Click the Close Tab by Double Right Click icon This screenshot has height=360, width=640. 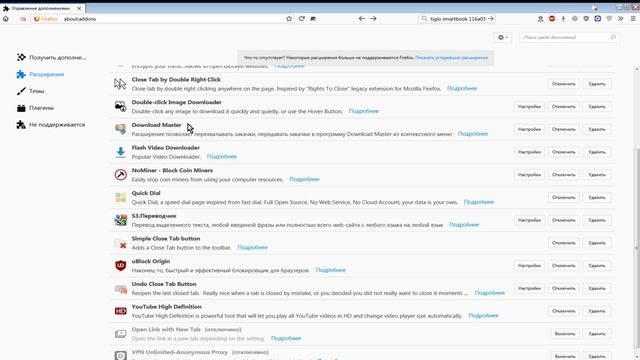120,84
